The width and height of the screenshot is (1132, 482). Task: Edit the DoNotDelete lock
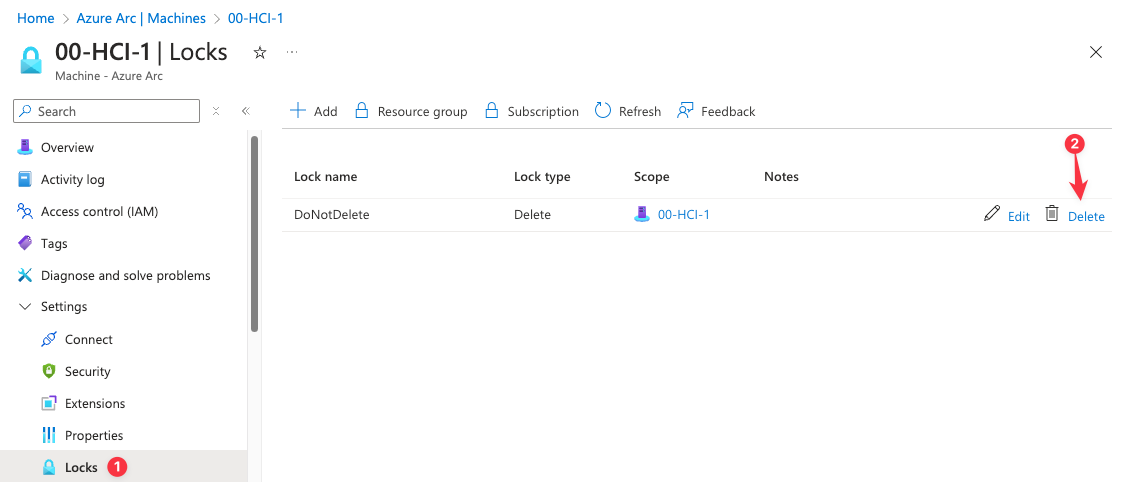point(1019,216)
